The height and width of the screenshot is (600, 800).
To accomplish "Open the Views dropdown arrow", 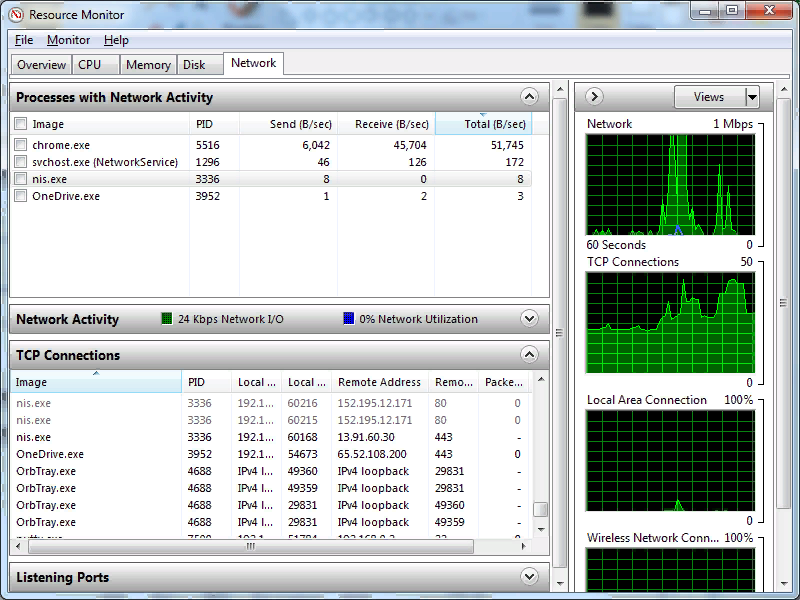I will (x=752, y=97).
